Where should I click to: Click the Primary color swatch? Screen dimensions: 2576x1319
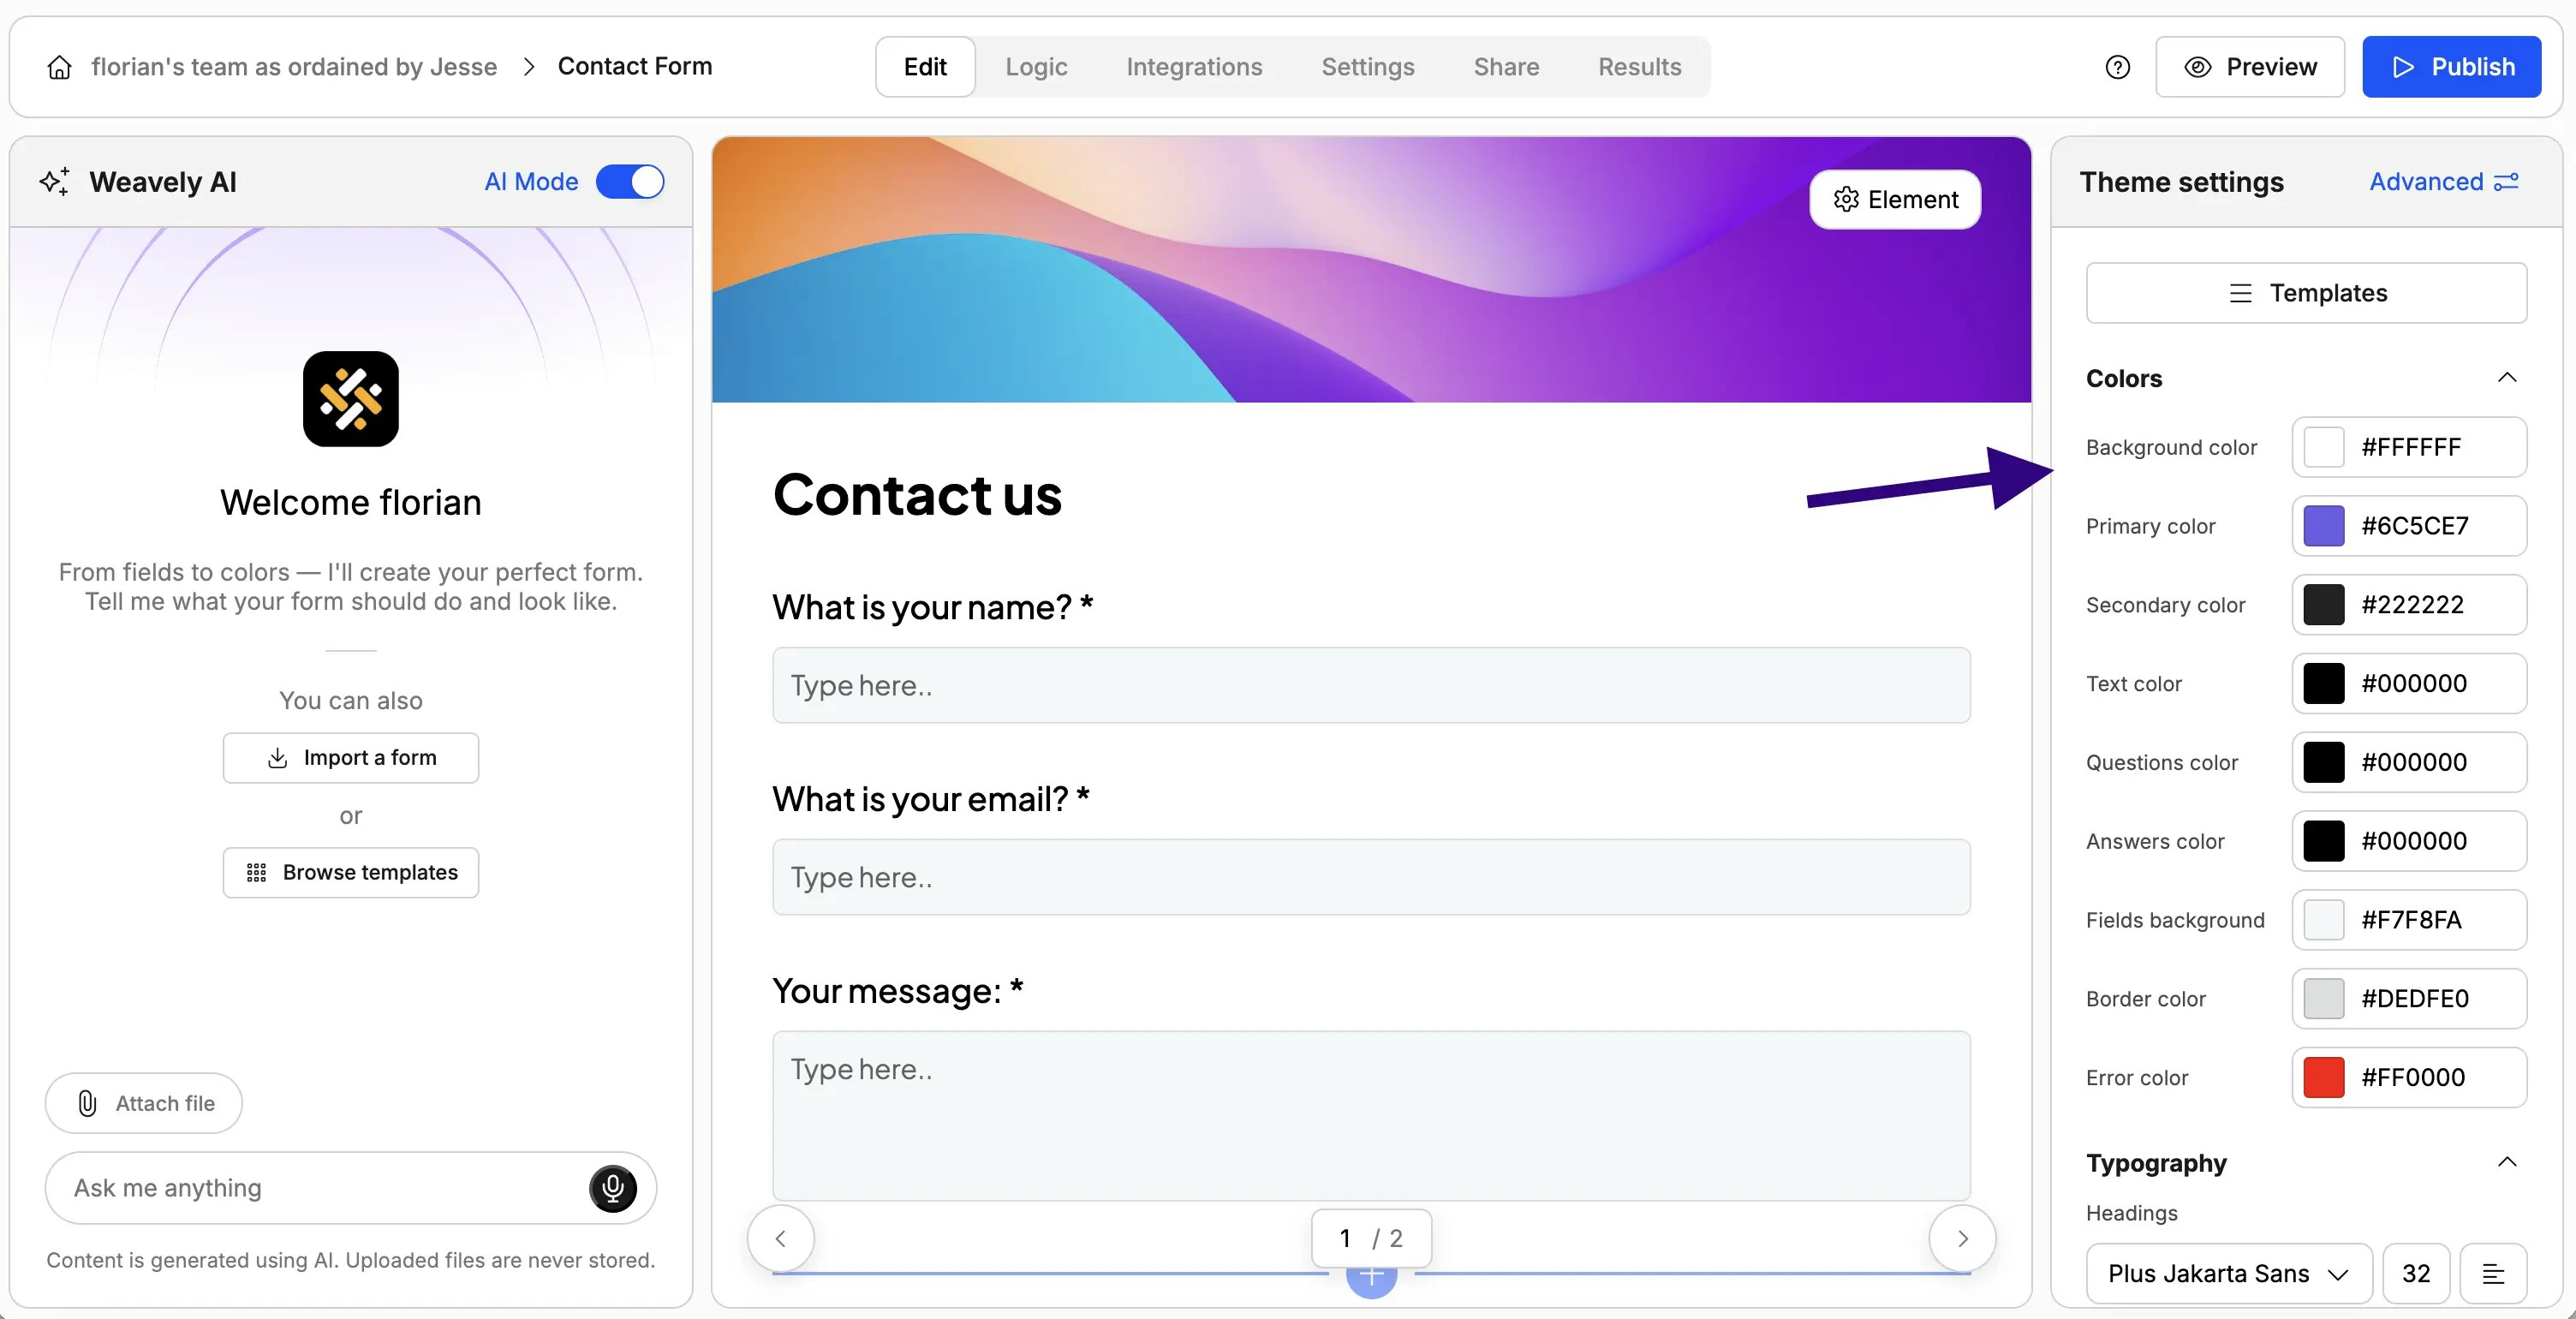pos(2323,526)
